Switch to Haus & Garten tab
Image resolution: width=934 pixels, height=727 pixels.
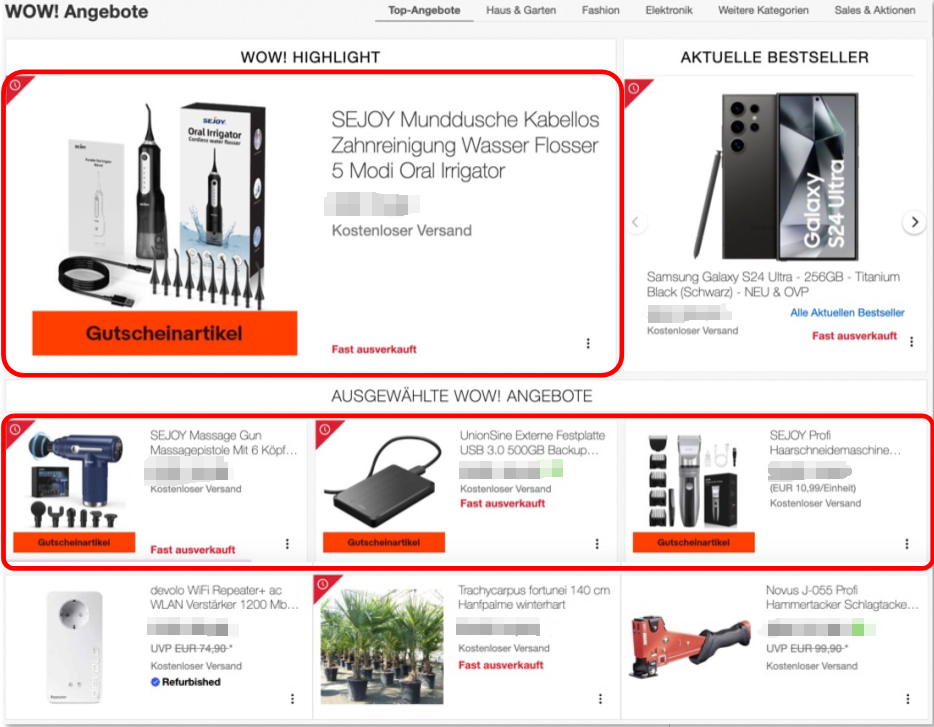tap(521, 10)
